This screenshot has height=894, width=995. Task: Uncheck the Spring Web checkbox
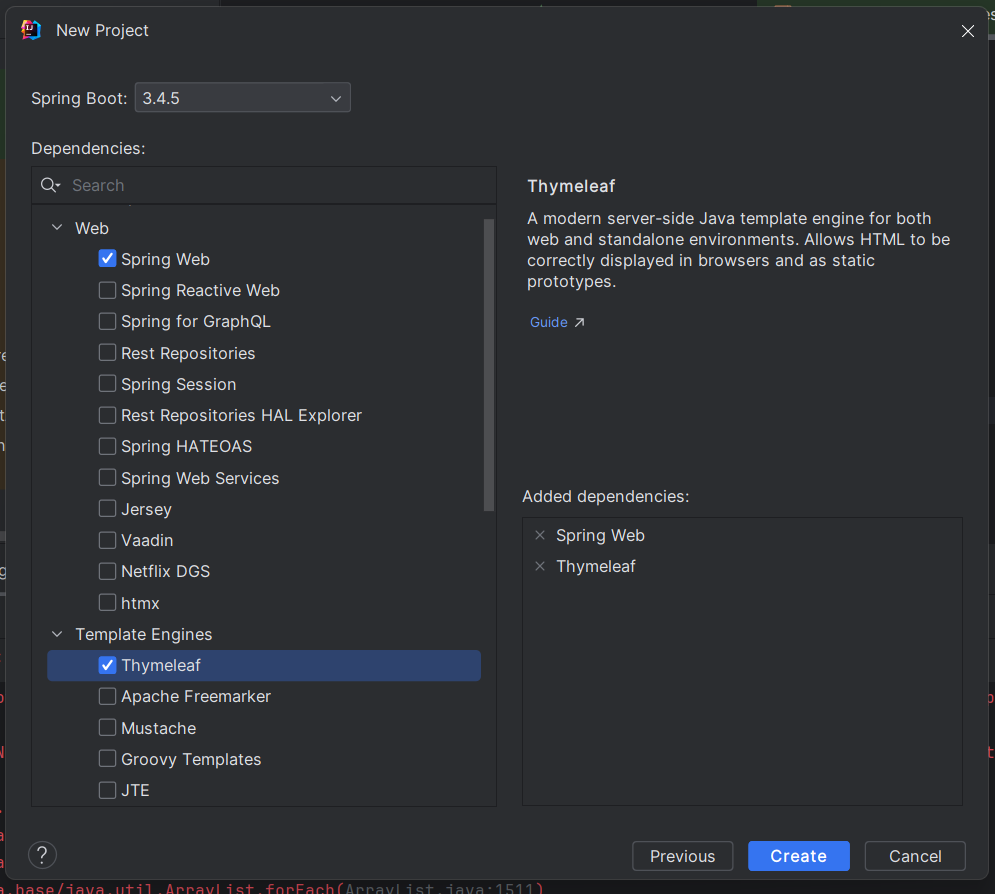click(107, 259)
